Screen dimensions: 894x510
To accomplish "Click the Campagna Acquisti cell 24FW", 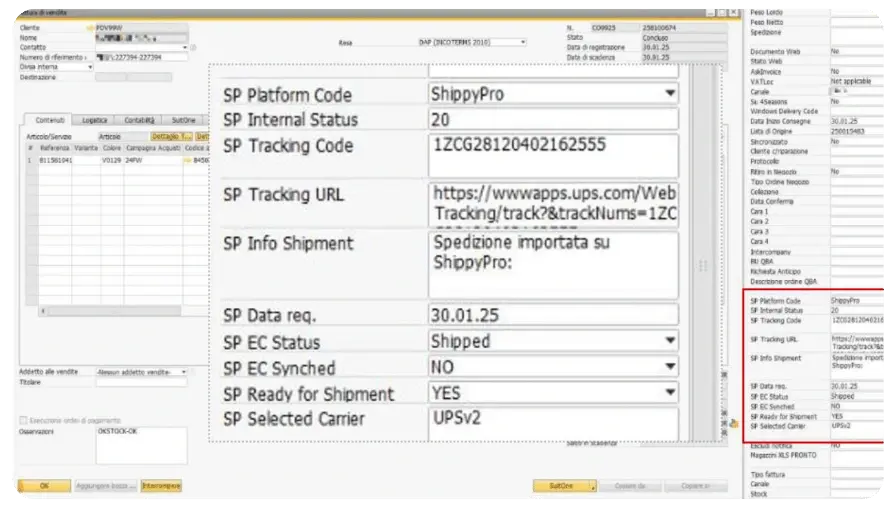I will 153,161.
